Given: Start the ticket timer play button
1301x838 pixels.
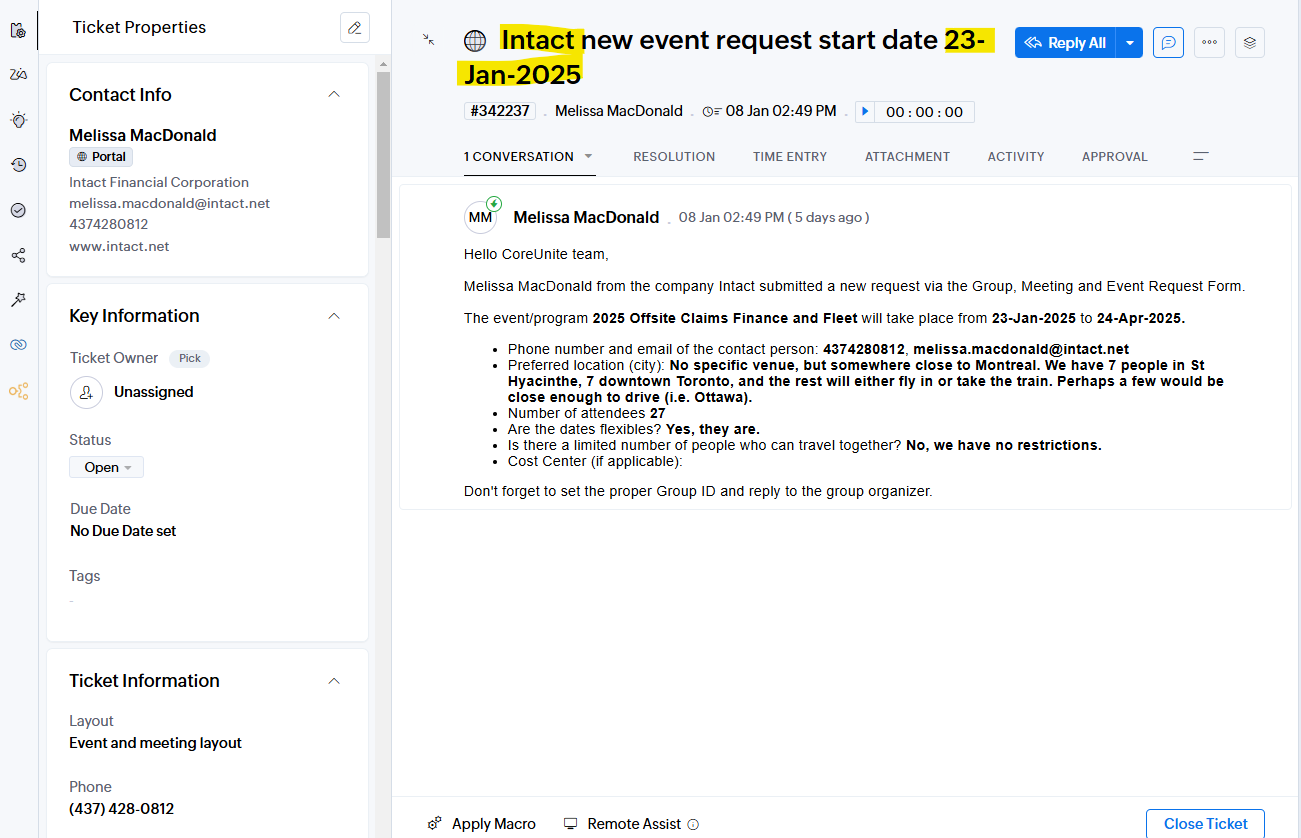Looking at the screenshot, I should [865, 112].
